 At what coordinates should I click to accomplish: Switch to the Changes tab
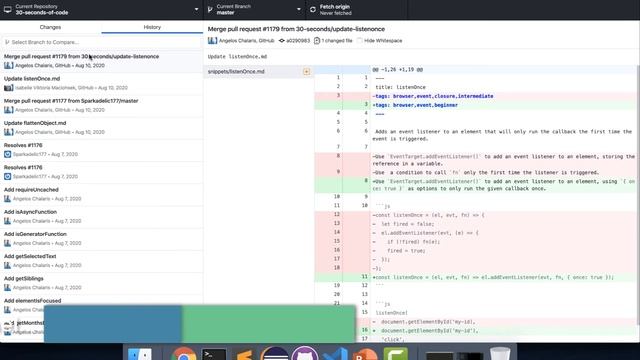pos(50,27)
